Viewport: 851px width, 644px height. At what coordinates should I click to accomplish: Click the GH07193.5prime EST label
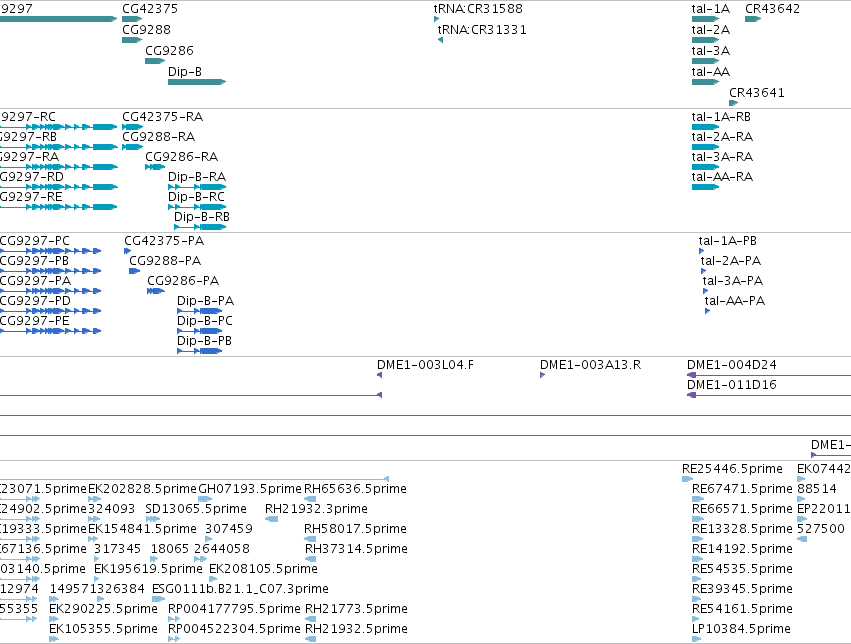click(250, 489)
